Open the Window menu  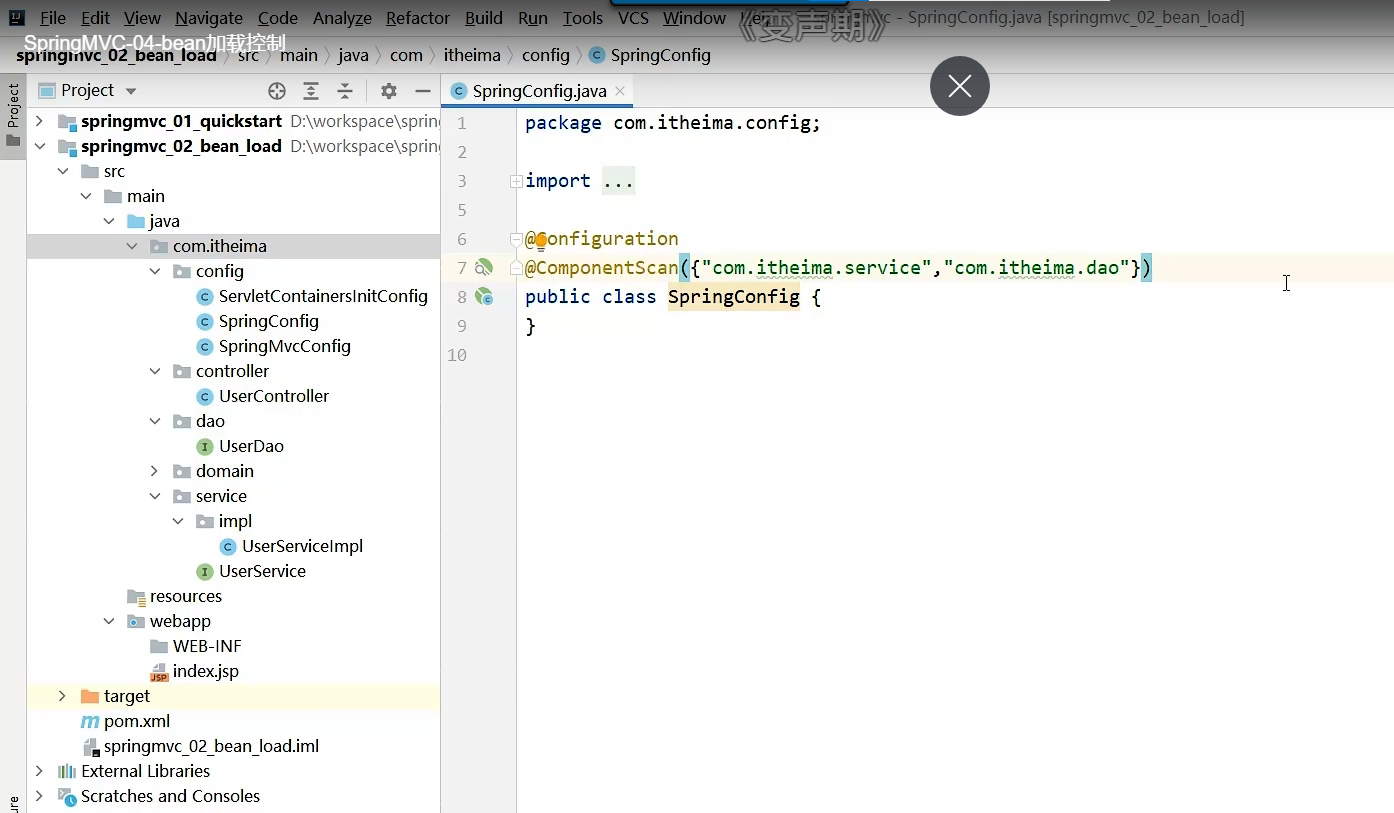pyautogui.click(x=694, y=18)
